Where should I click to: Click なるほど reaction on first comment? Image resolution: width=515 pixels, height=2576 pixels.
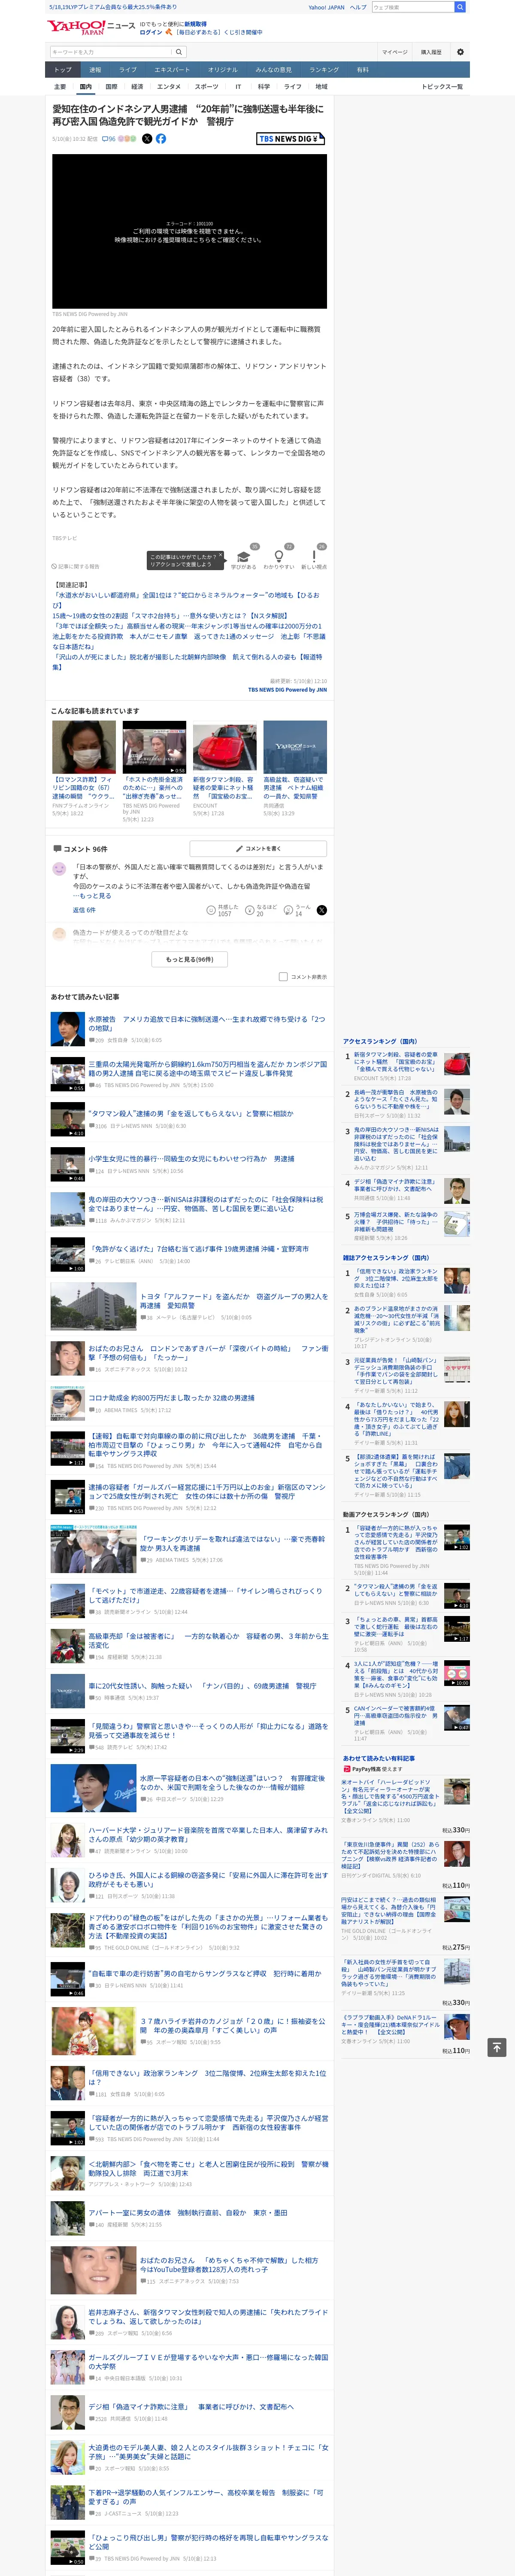click(260, 910)
